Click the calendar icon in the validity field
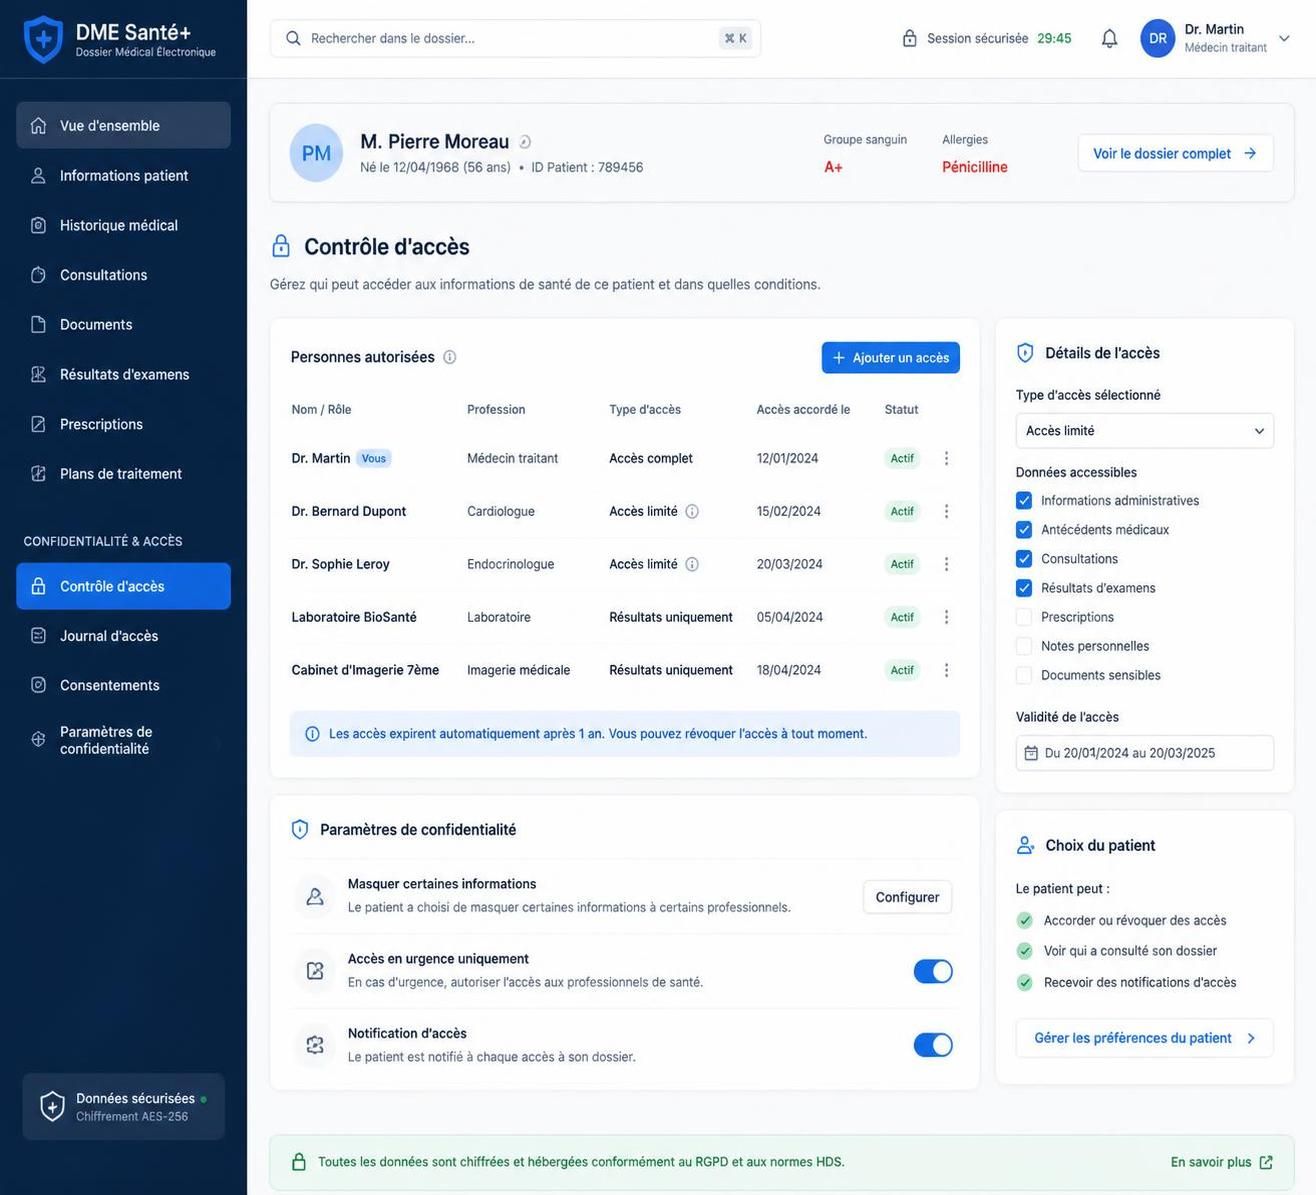Image resolution: width=1316 pixels, height=1195 pixels. (1031, 753)
